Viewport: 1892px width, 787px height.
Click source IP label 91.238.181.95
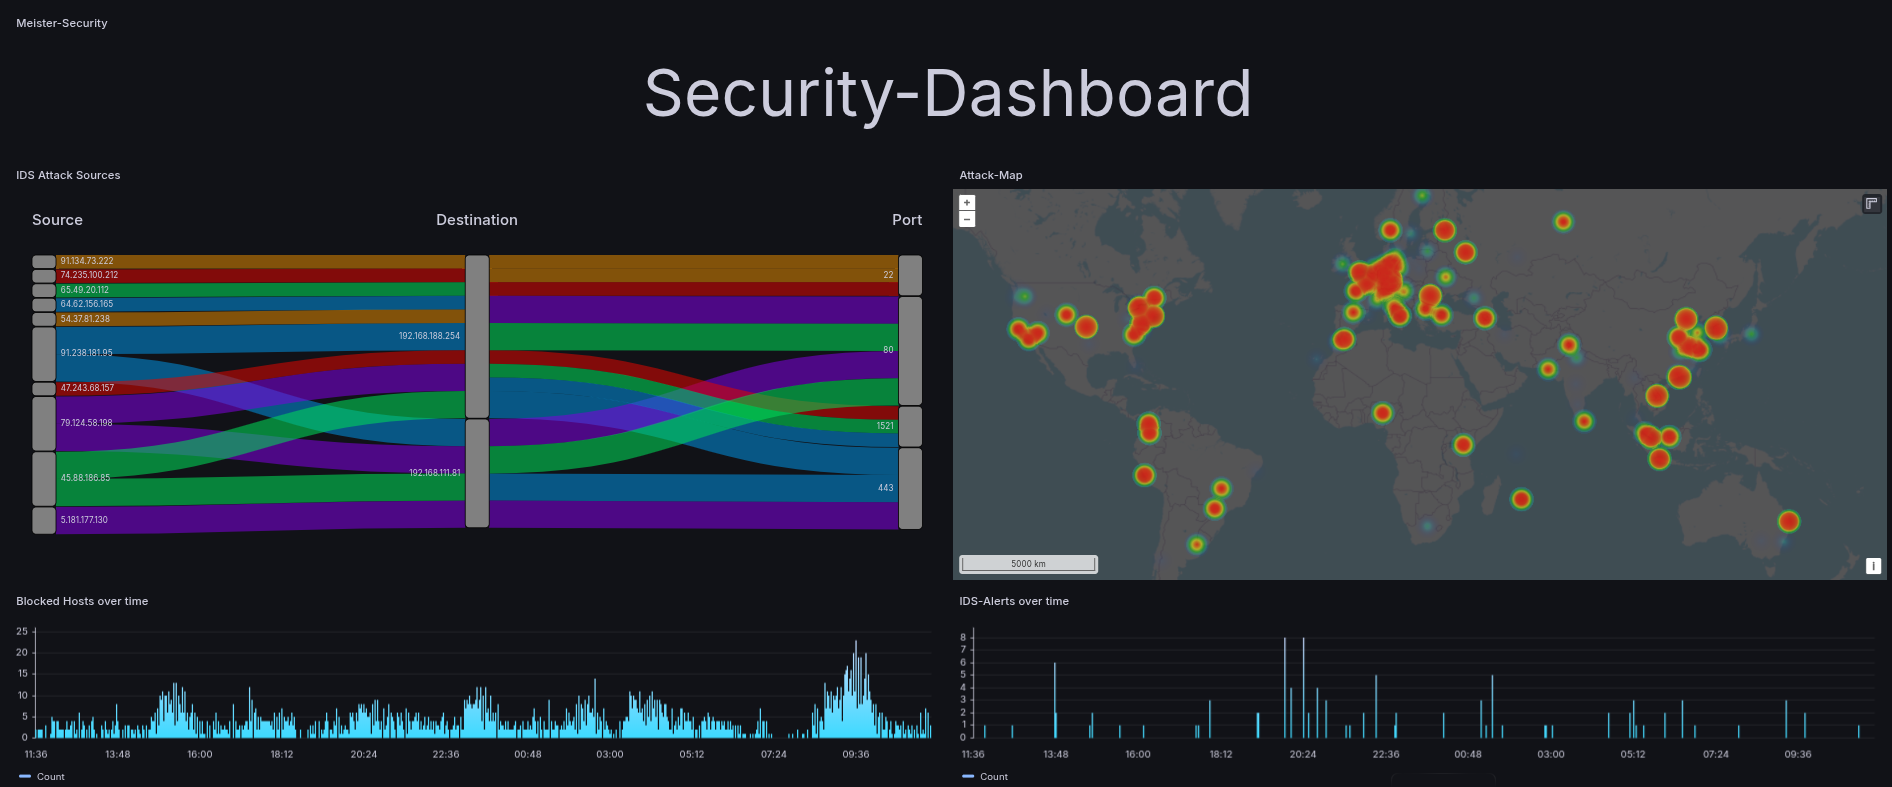click(86, 353)
